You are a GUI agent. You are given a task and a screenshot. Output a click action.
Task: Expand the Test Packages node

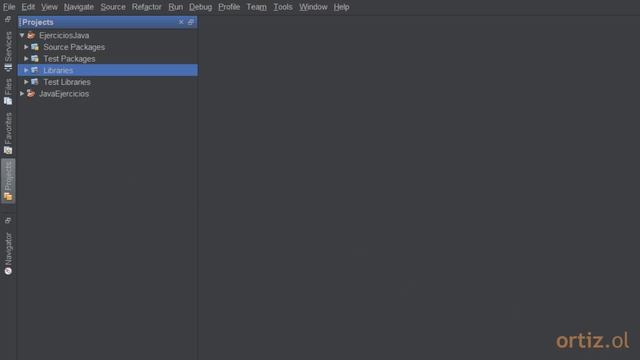26,59
